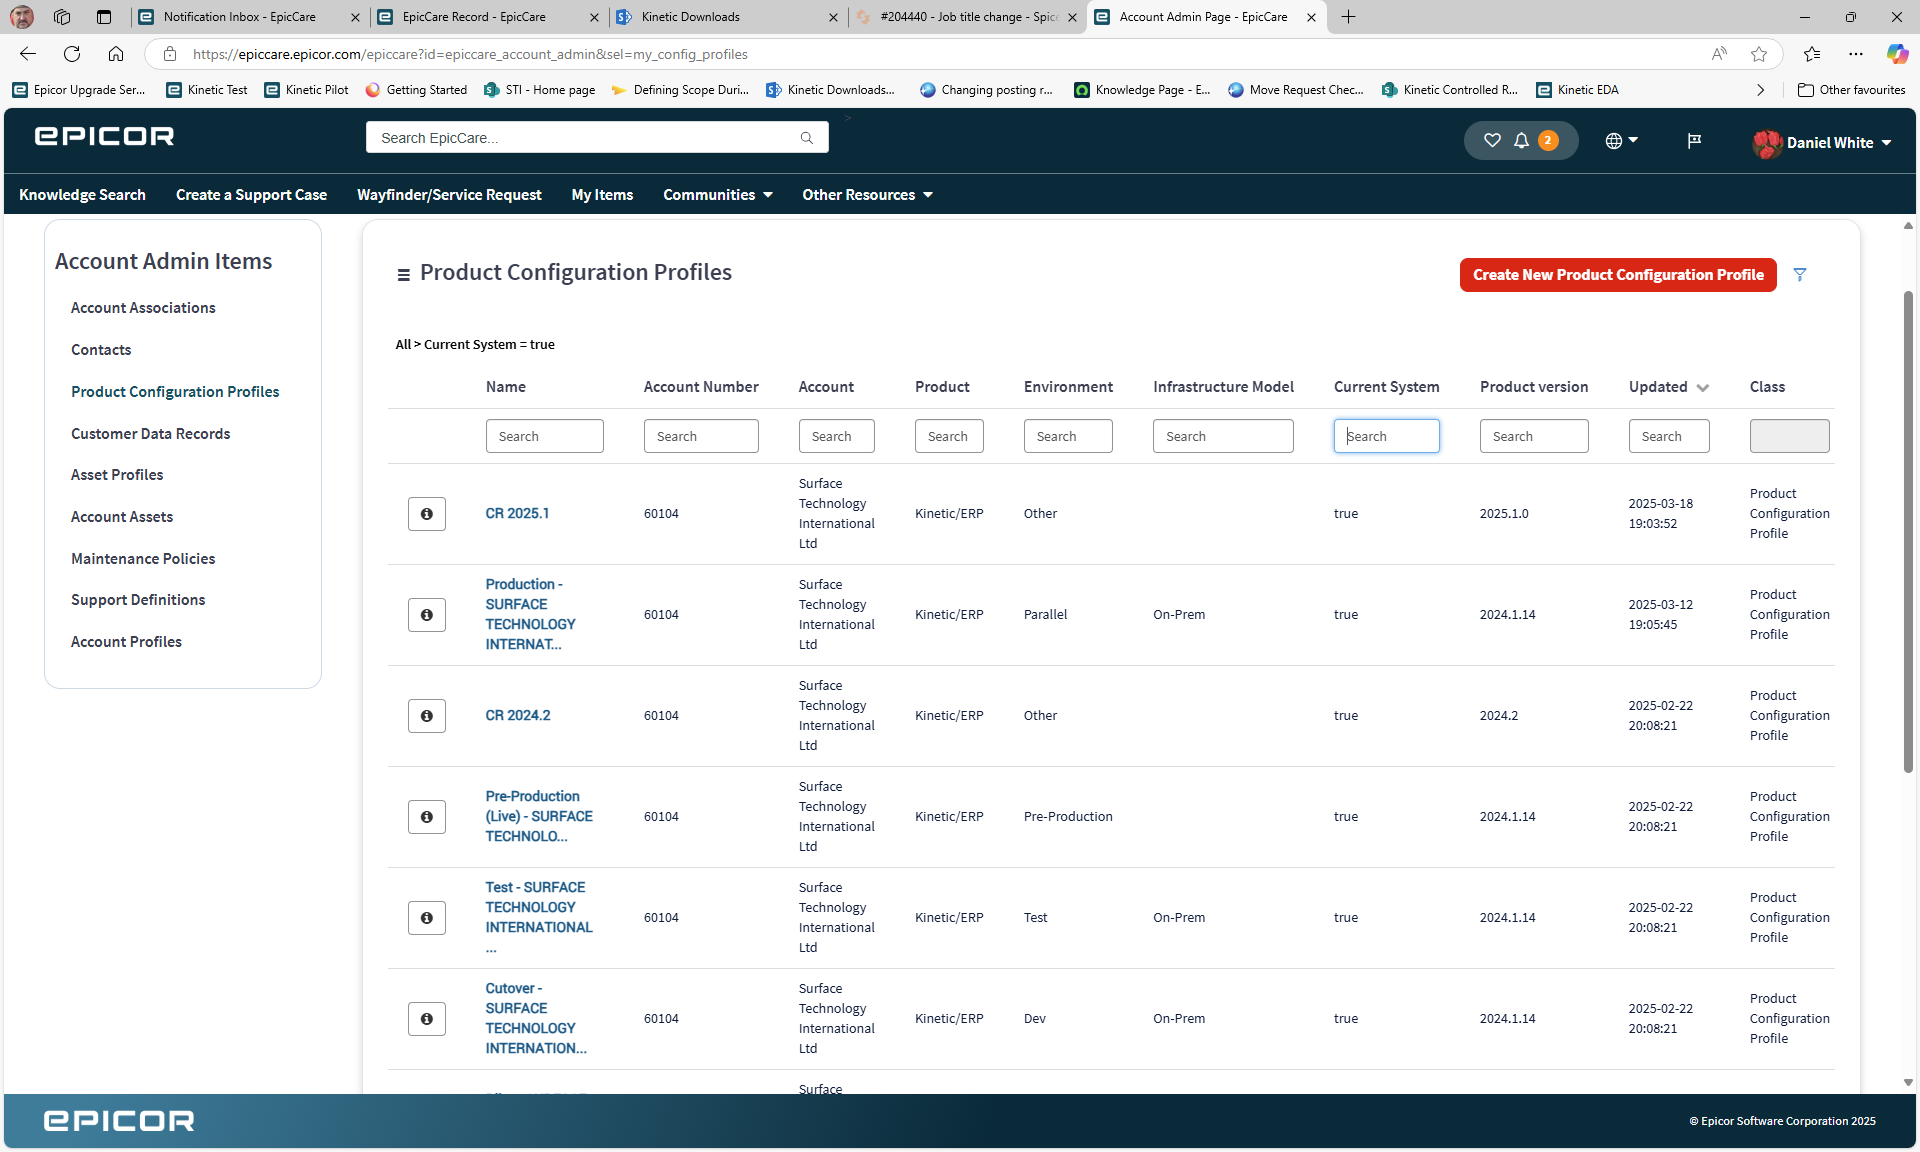Open Wayfinder/Service Request
Viewport: 1920px width, 1152px height.
[x=449, y=195]
